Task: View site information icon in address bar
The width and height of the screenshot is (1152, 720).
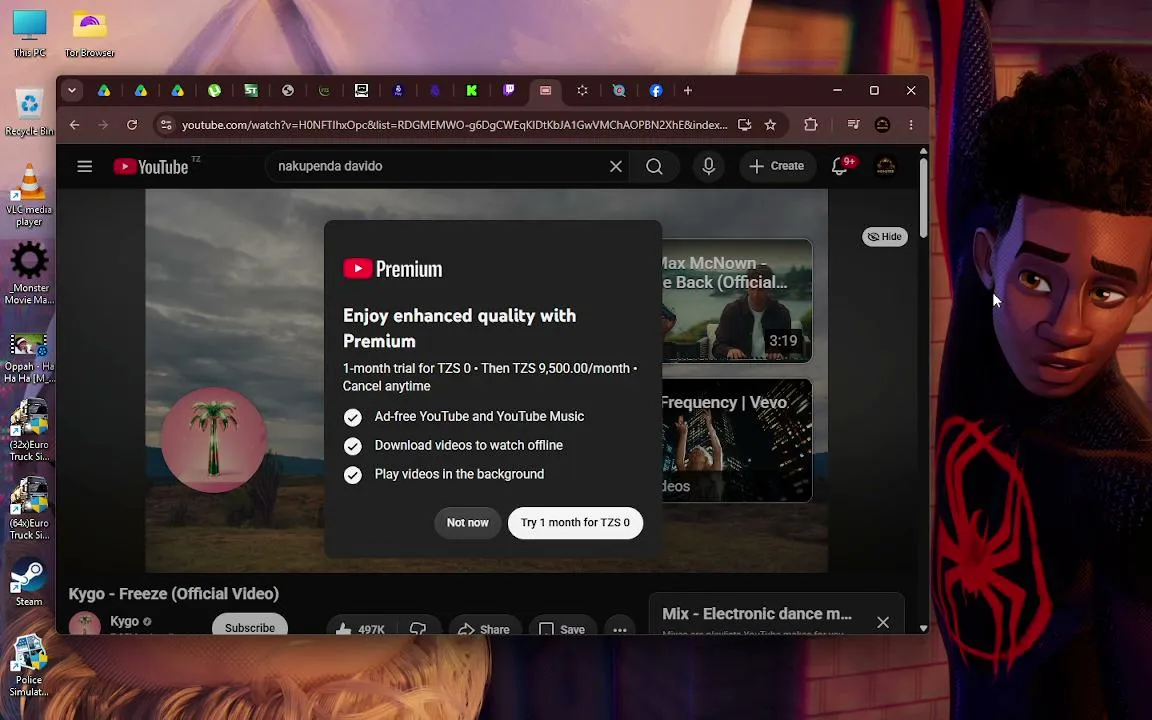Action: (166, 125)
